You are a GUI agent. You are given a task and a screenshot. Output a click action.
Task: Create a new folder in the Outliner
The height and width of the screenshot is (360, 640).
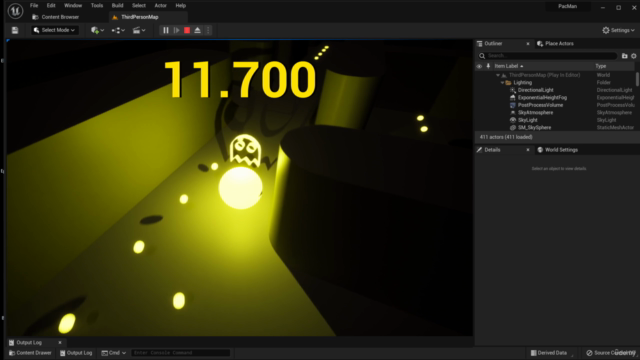(624, 56)
